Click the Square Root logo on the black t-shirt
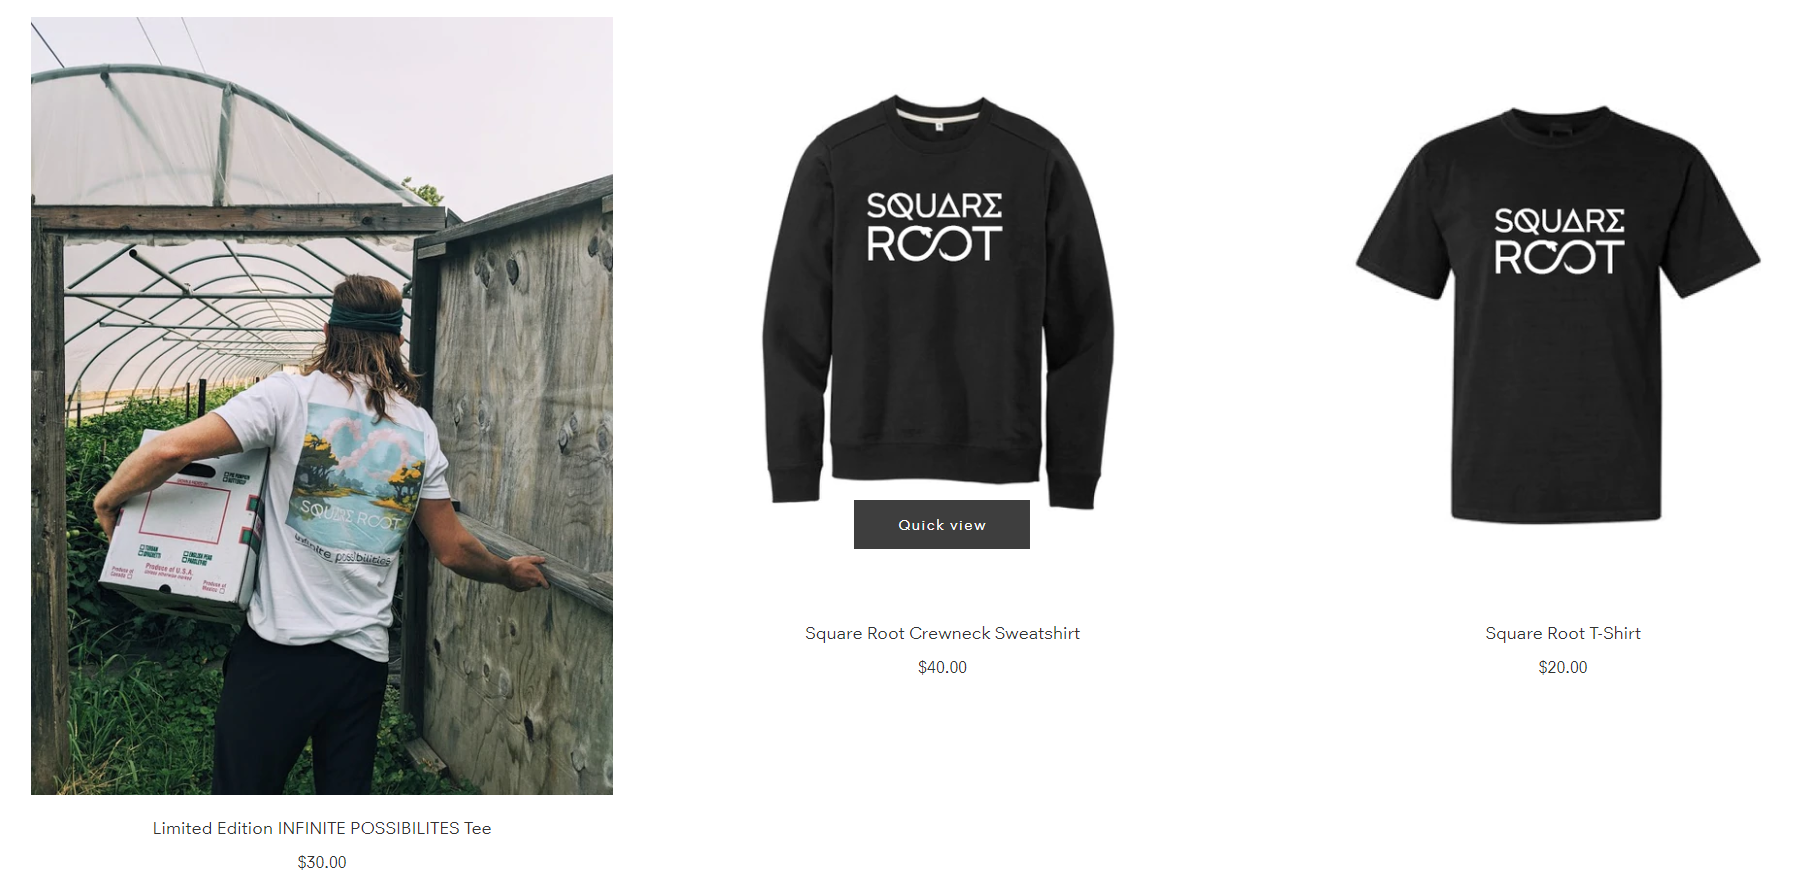The width and height of the screenshot is (1807, 885). pos(1559,241)
